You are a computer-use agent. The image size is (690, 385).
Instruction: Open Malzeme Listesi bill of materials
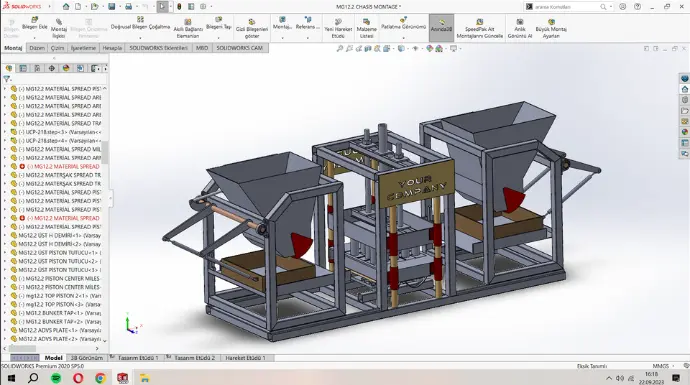coord(367,29)
